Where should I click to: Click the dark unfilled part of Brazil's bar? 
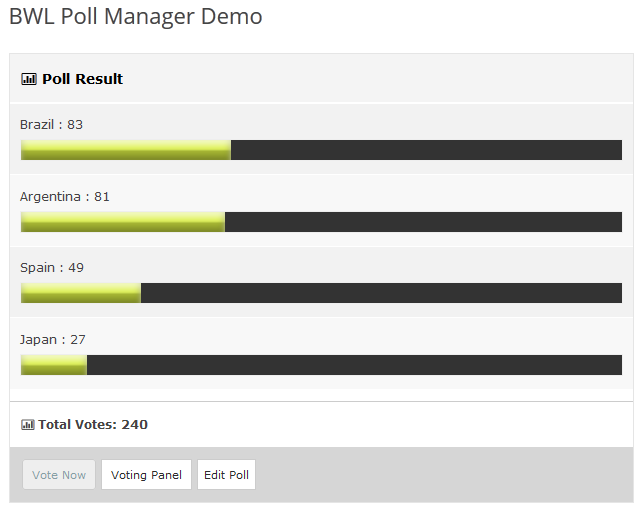[x=426, y=150]
